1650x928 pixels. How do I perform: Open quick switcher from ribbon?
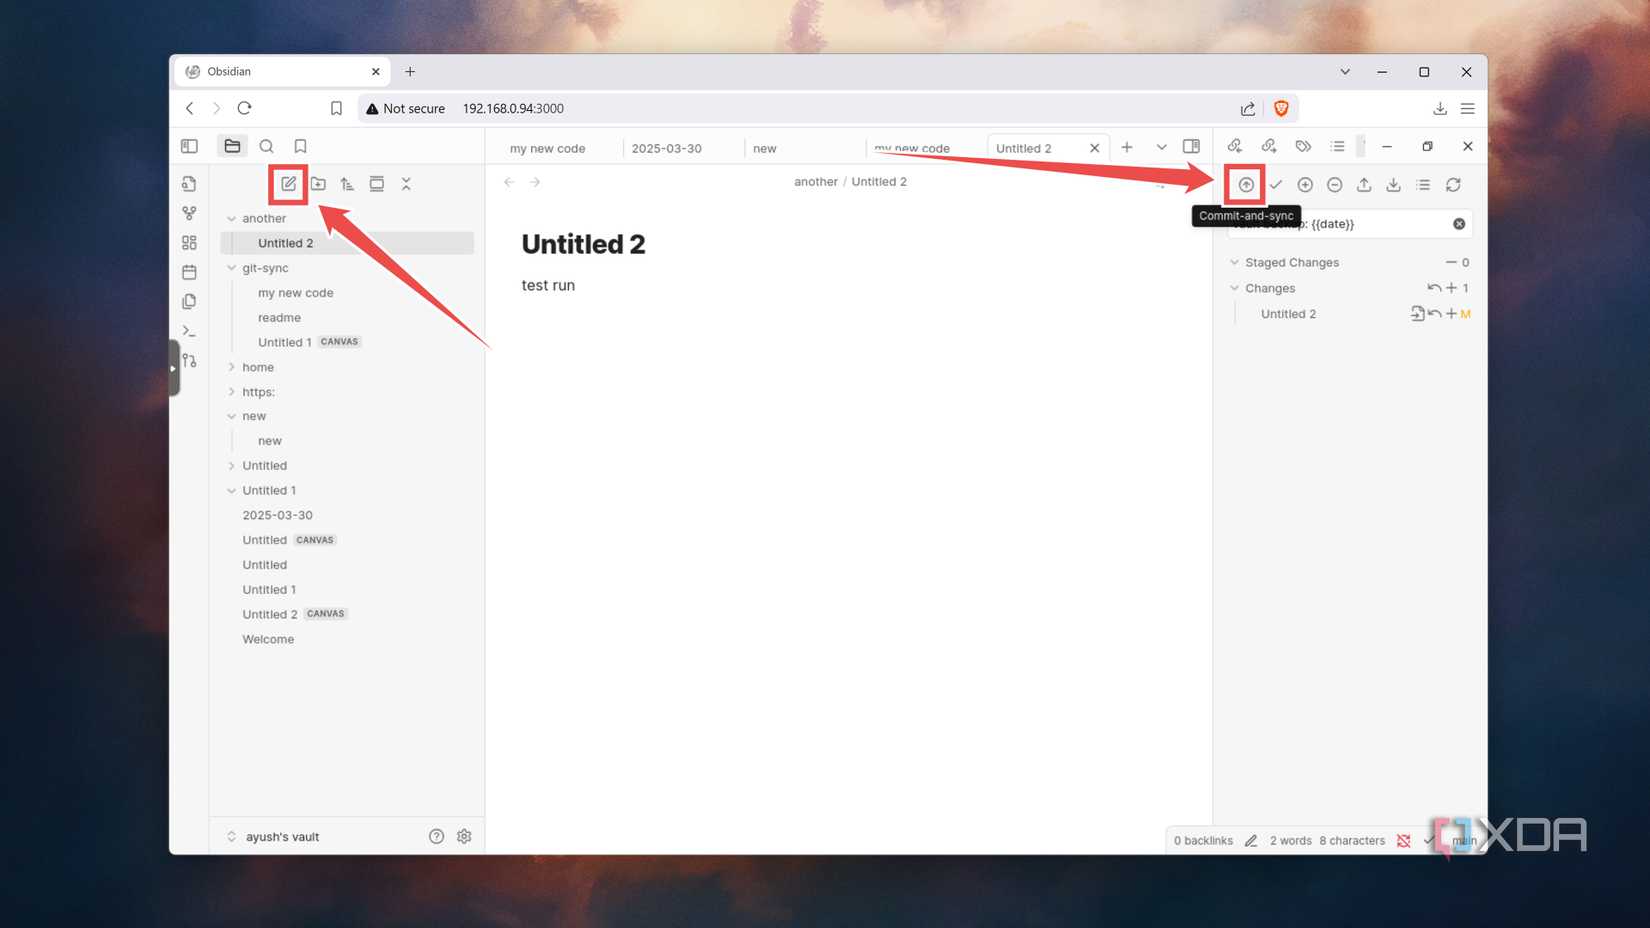[x=189, y=184]
